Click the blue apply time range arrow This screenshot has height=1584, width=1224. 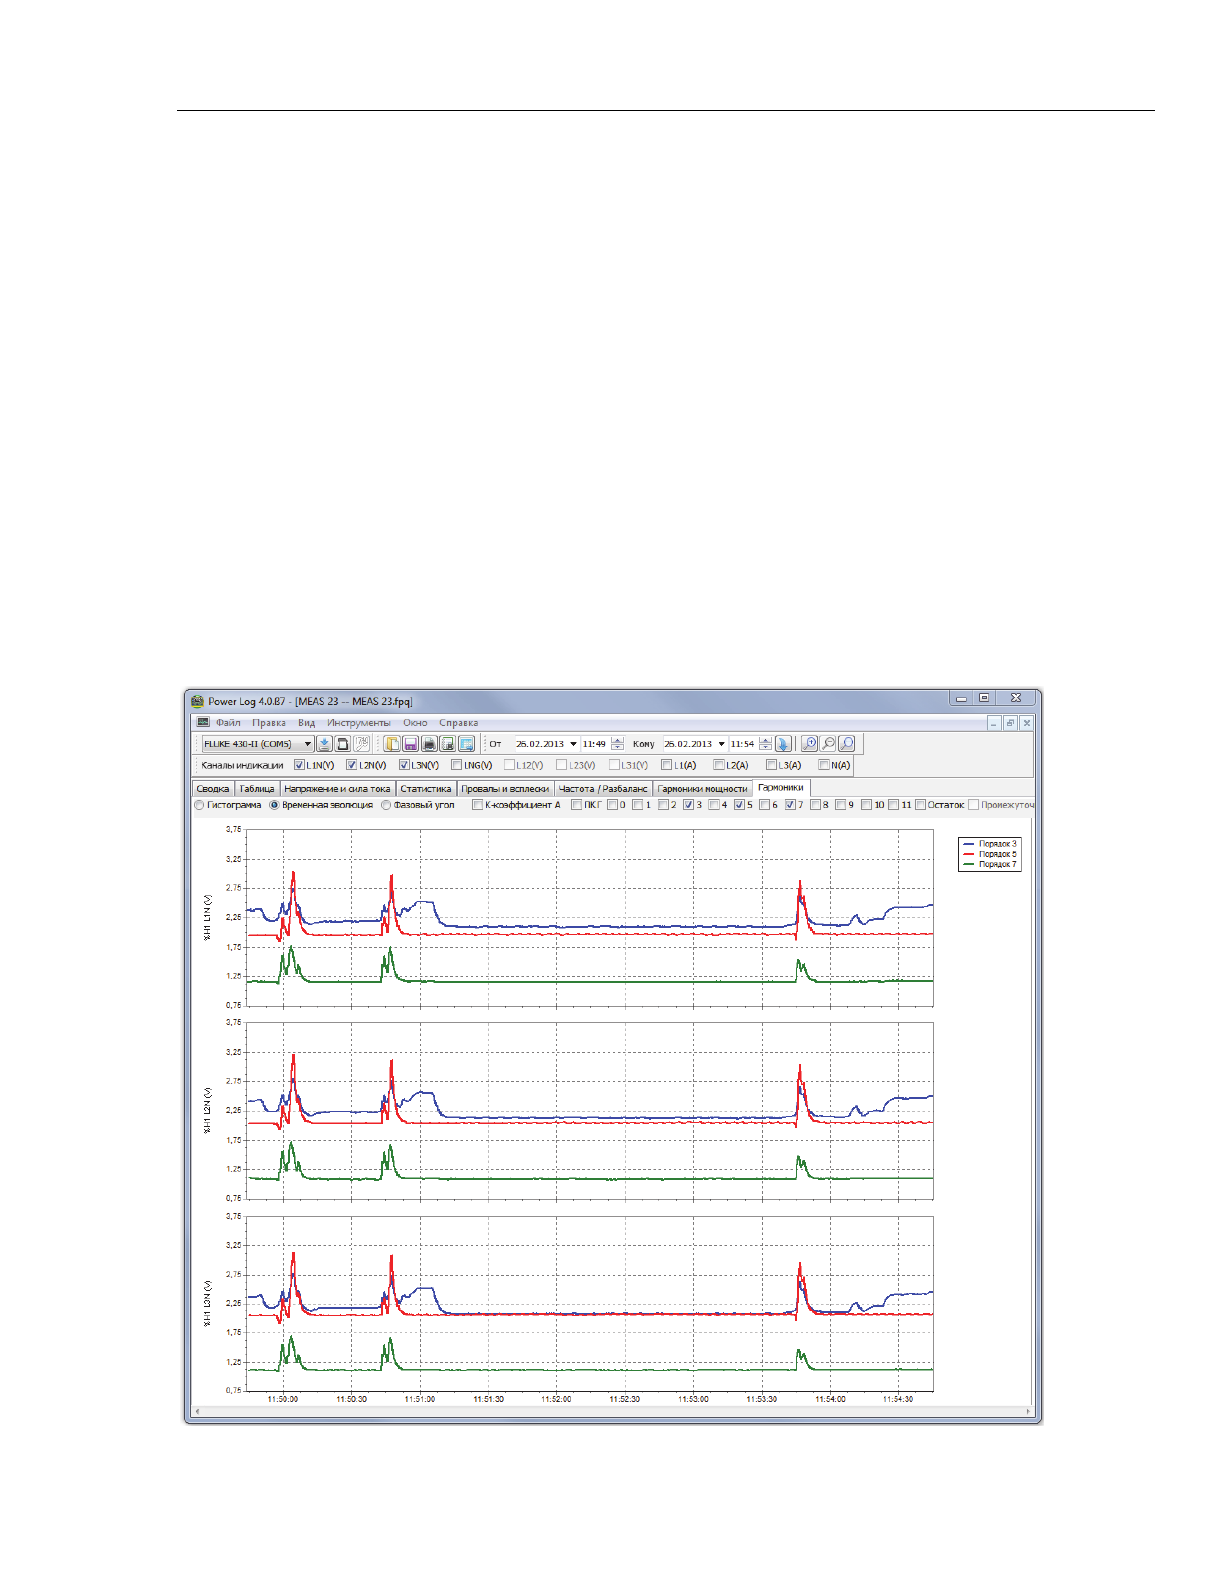click(783, 744)
